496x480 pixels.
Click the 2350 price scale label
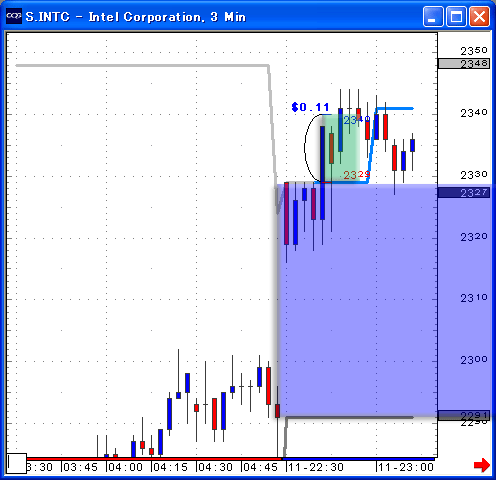pyautogui.click(x=474, y=51)
